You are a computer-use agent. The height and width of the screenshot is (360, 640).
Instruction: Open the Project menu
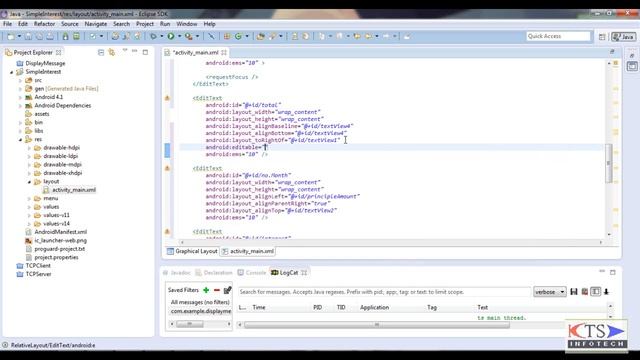(x=145, y=24)
